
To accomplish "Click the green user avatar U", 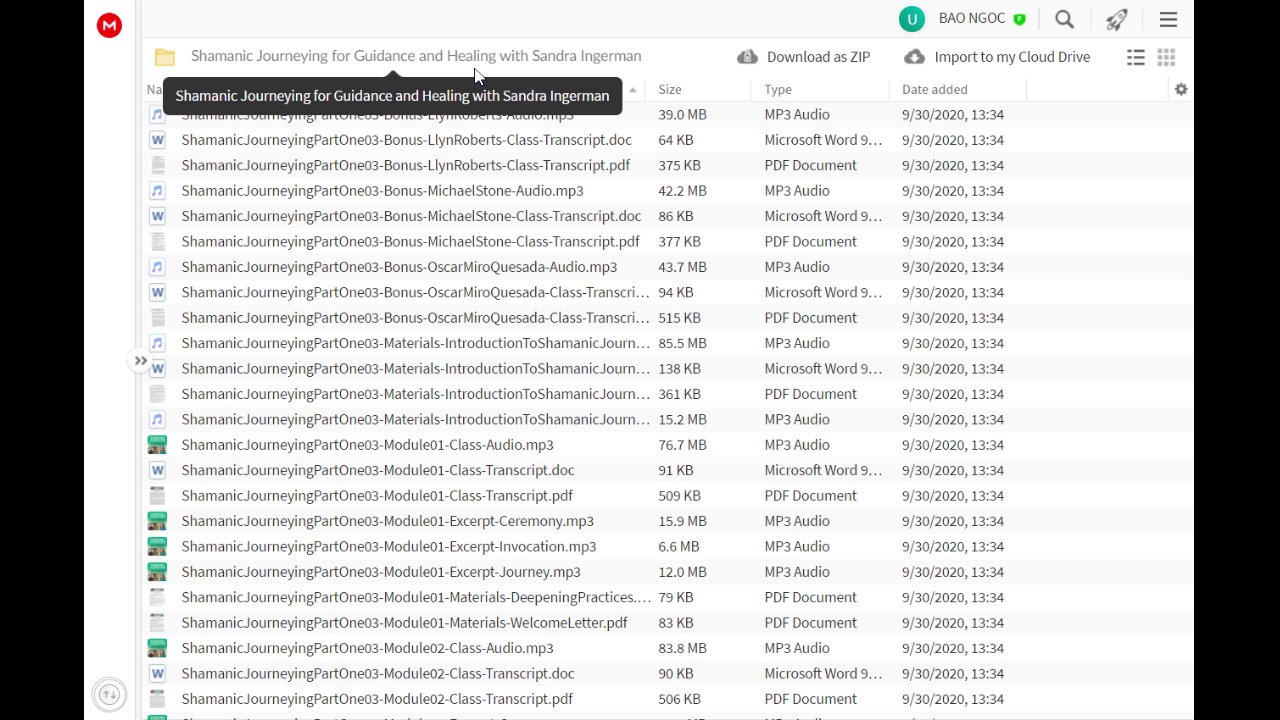I will click(911, 19).
